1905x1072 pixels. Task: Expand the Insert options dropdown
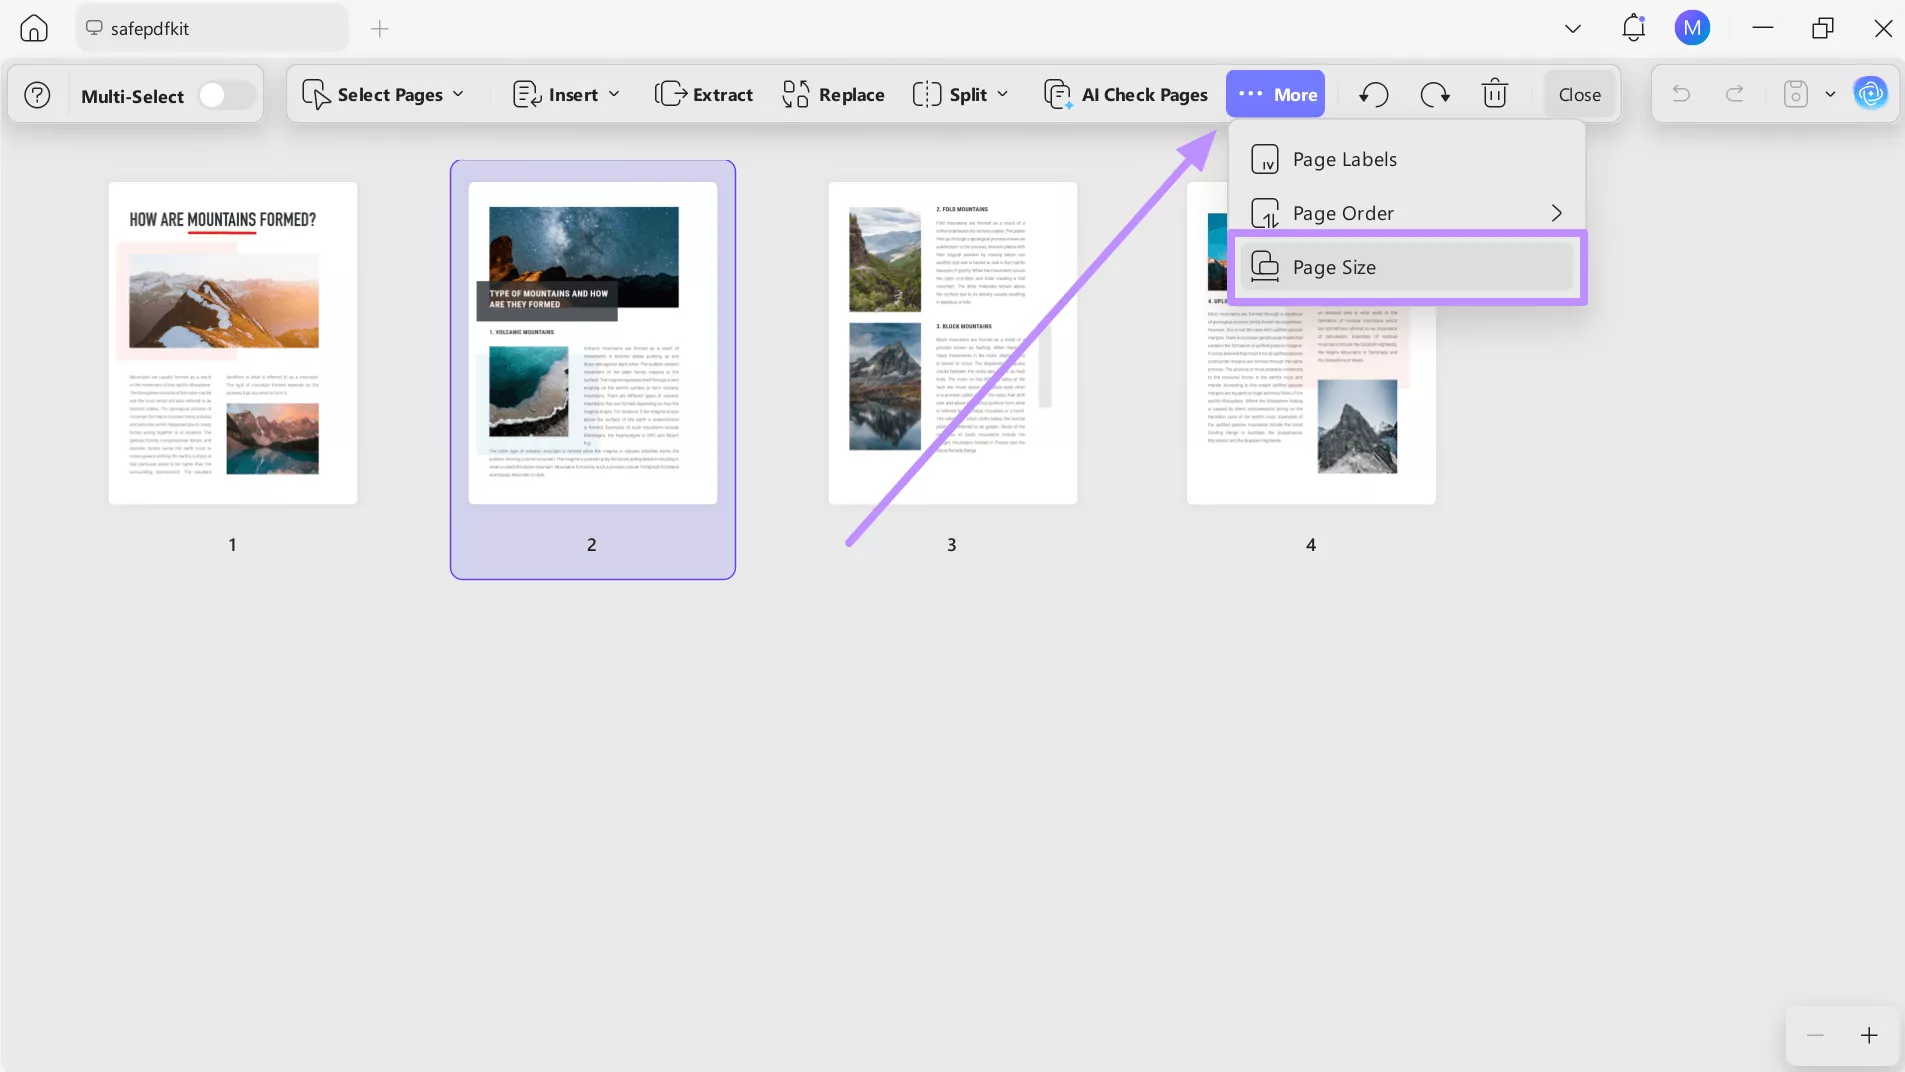coord(567,94)
